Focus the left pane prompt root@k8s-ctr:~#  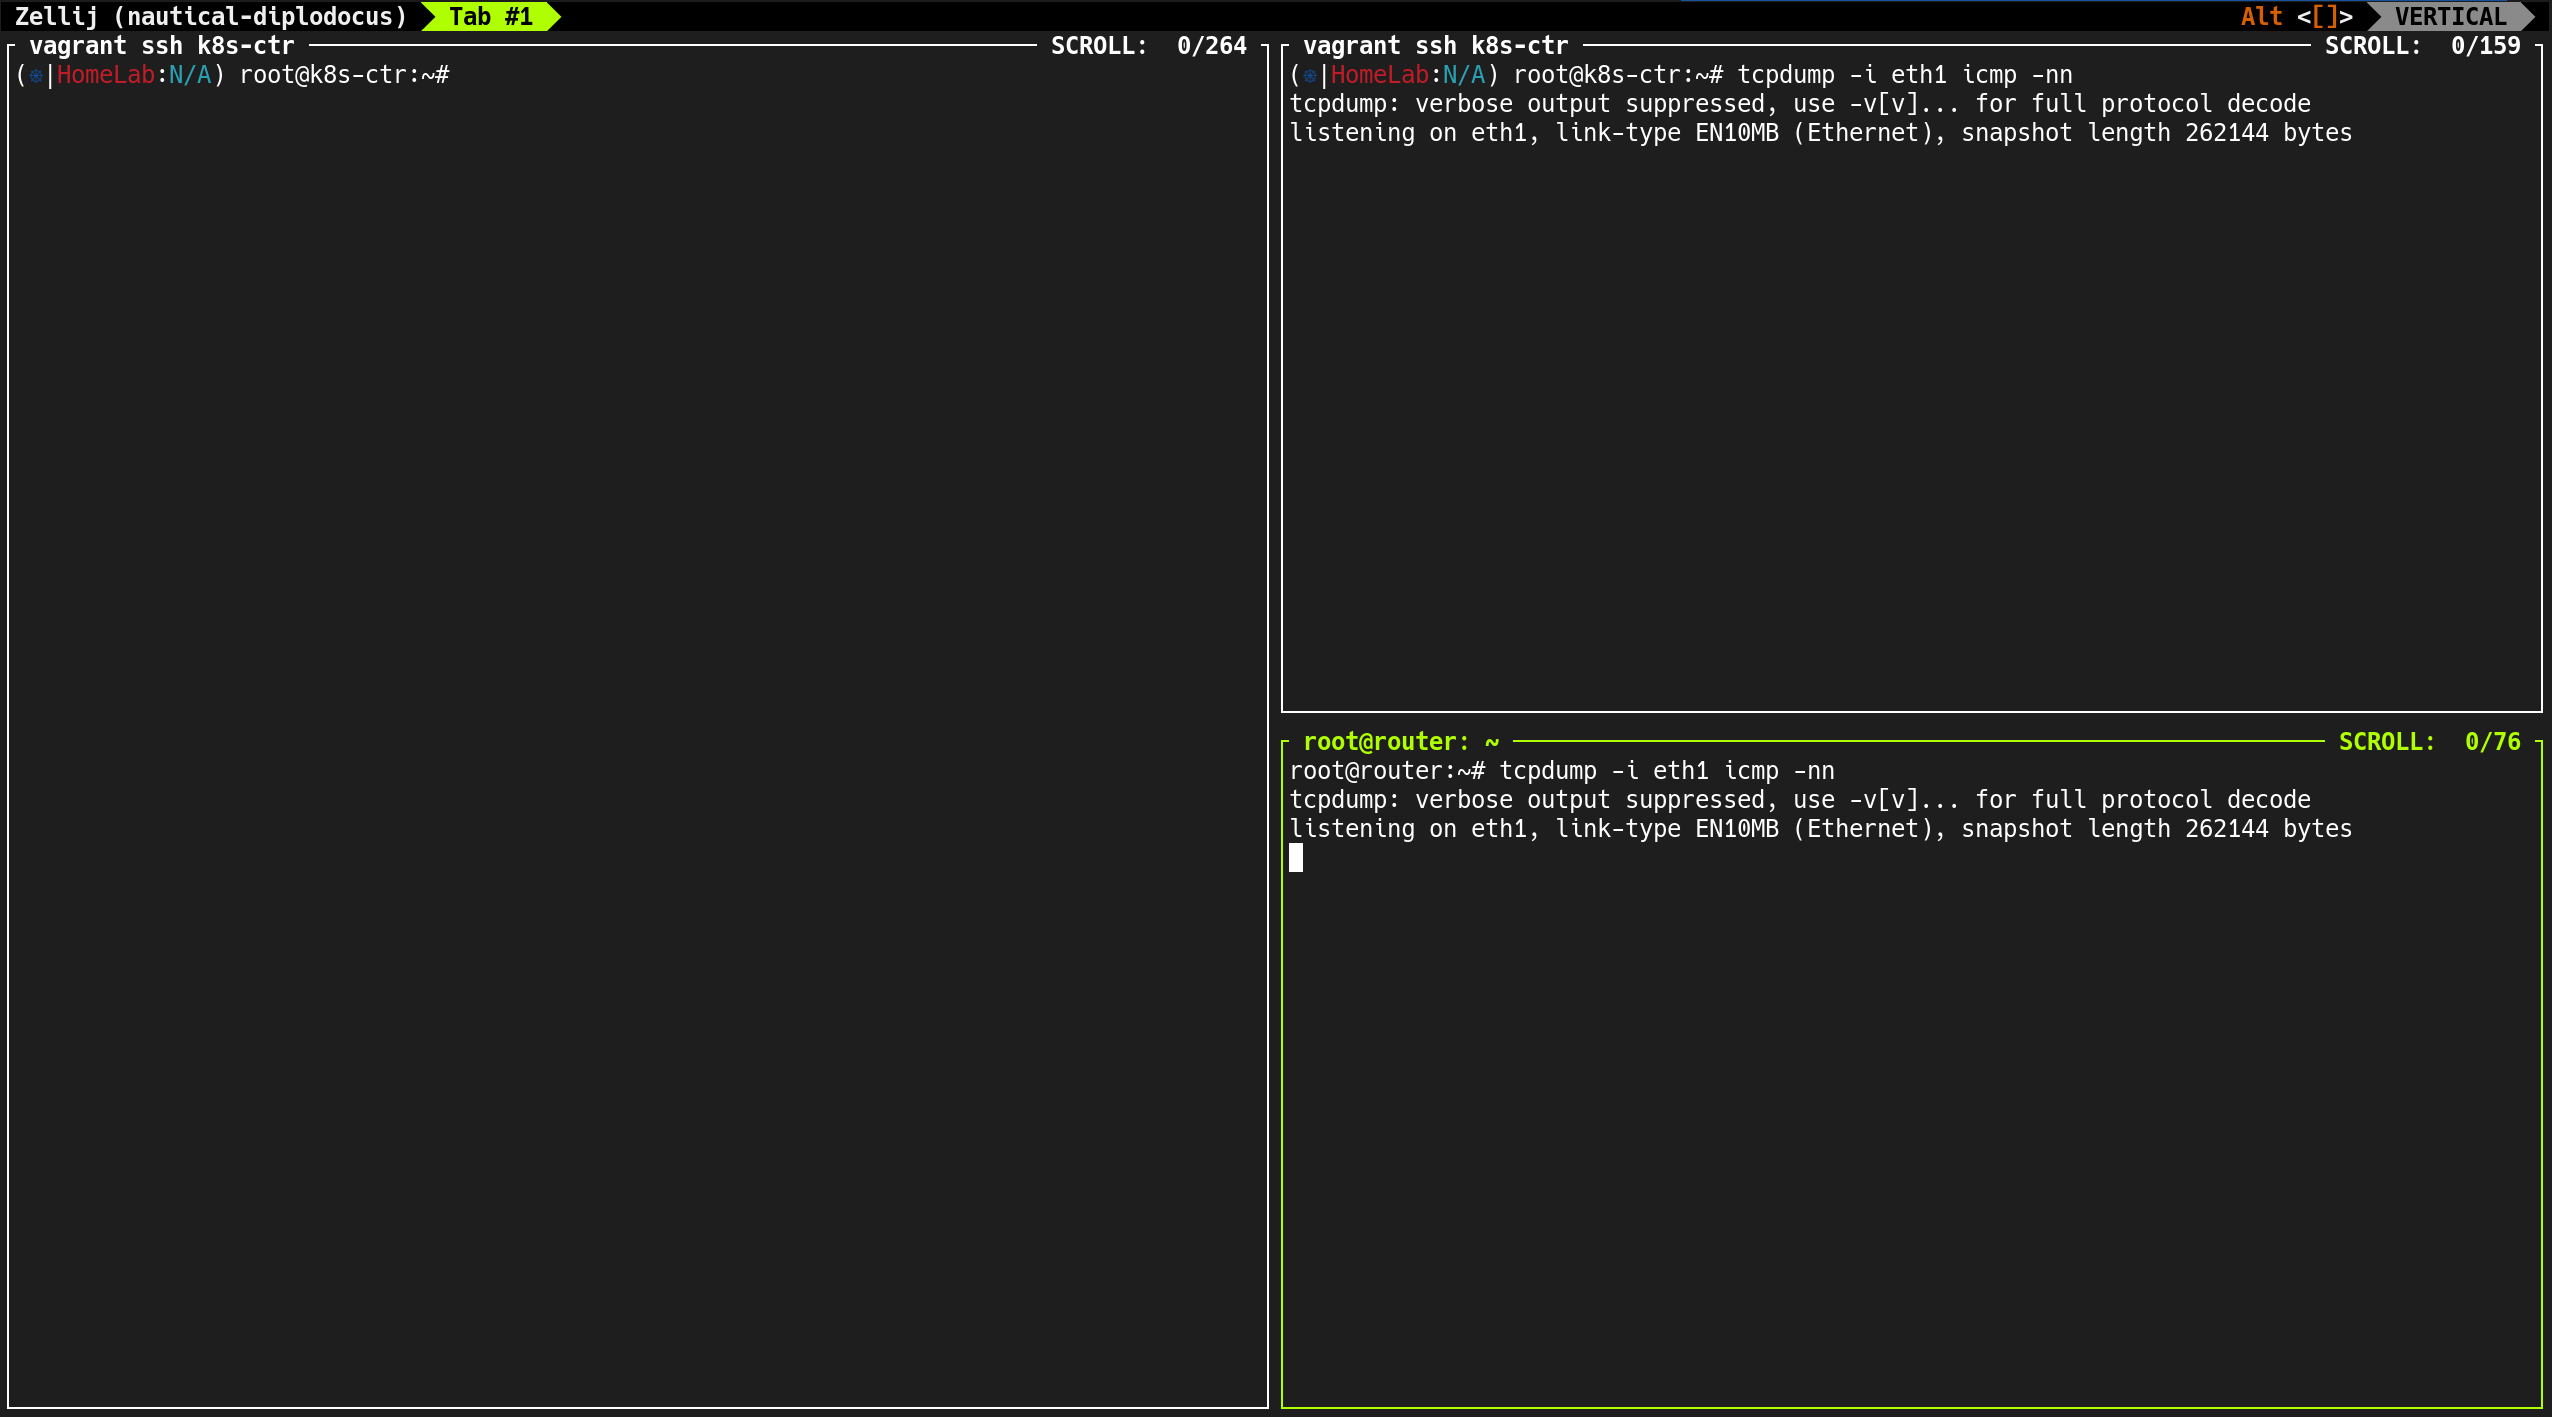(345, 75)
